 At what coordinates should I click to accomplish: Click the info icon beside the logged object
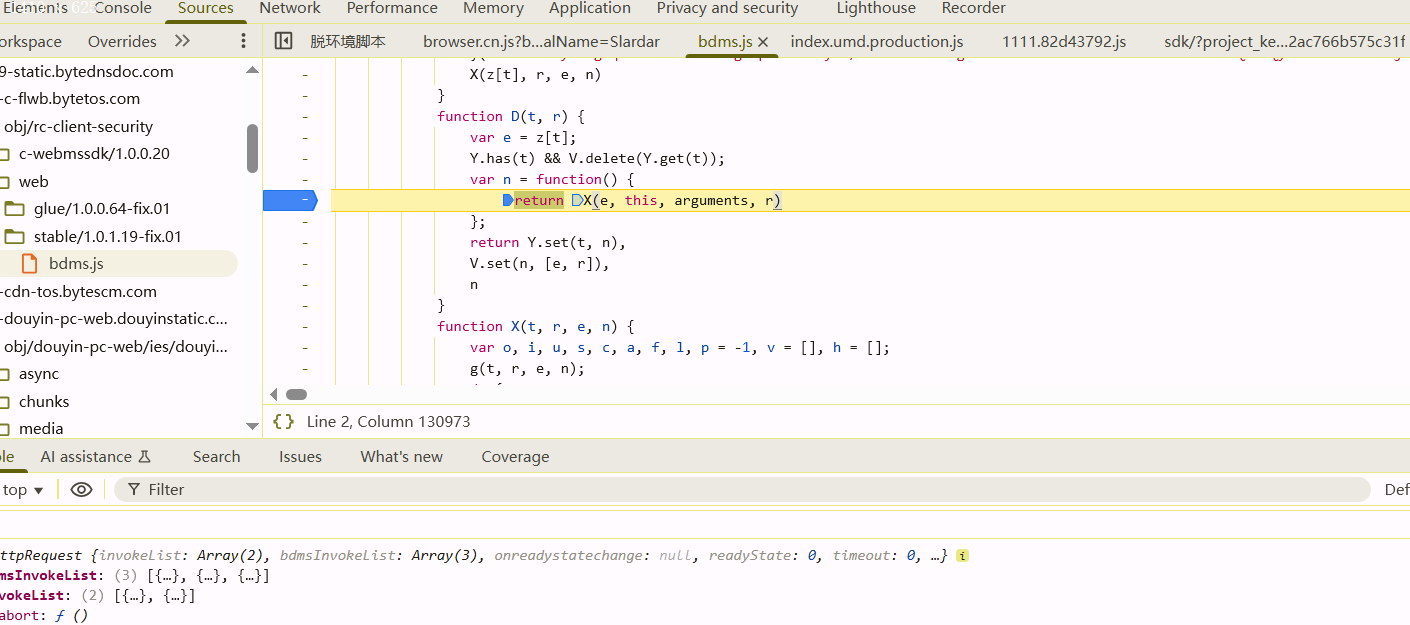click(x=962, y=556)
